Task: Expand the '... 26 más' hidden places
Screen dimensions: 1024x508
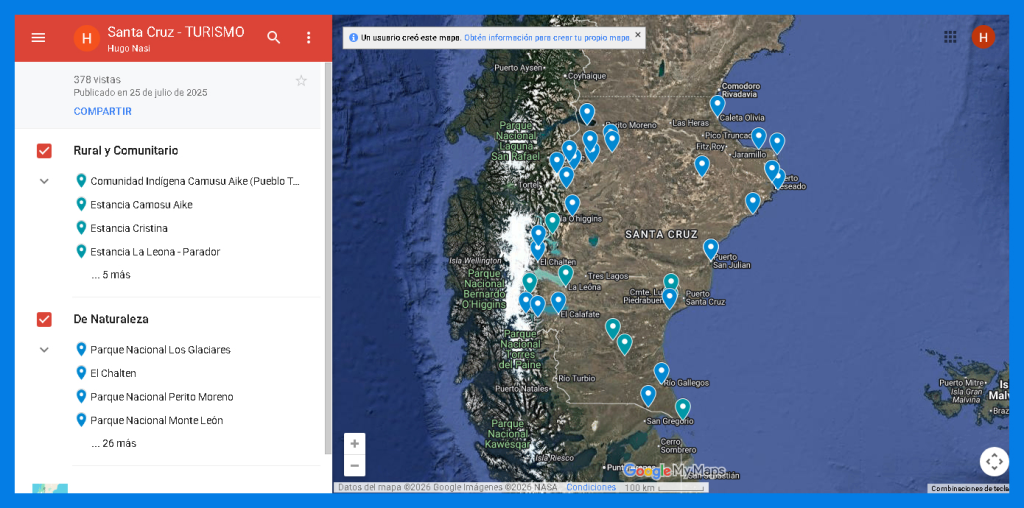Action: pyautogui.click(x=113, y=443)
